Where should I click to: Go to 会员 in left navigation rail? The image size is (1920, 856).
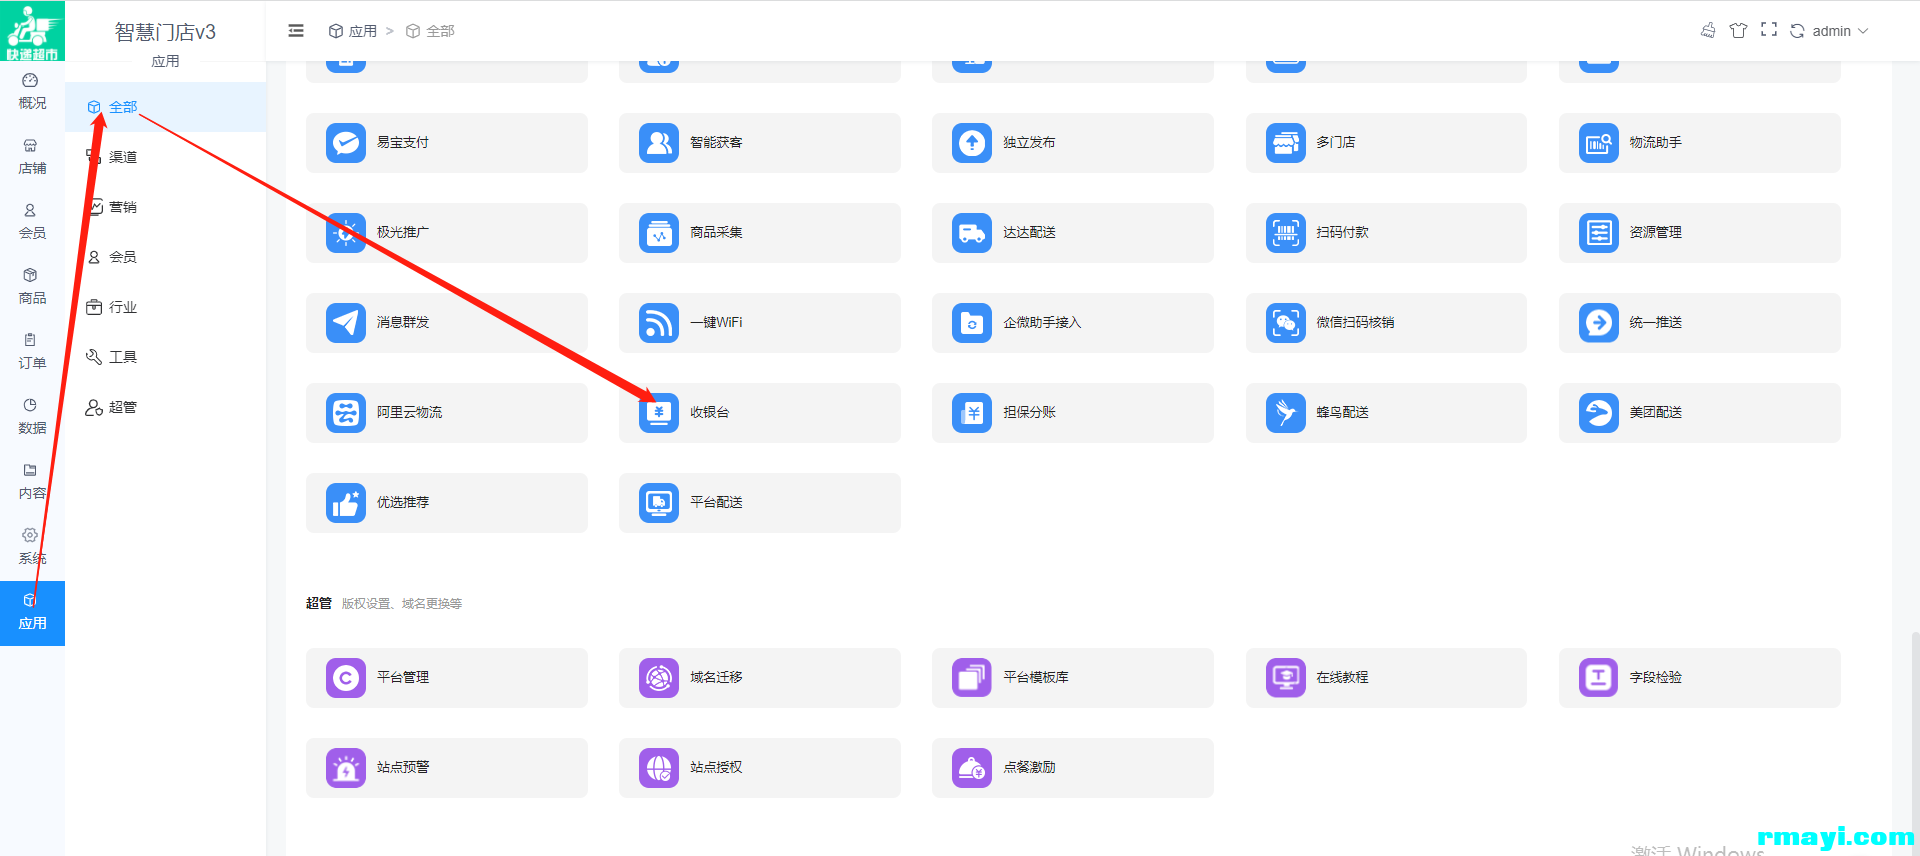click(x=32, y=222)
